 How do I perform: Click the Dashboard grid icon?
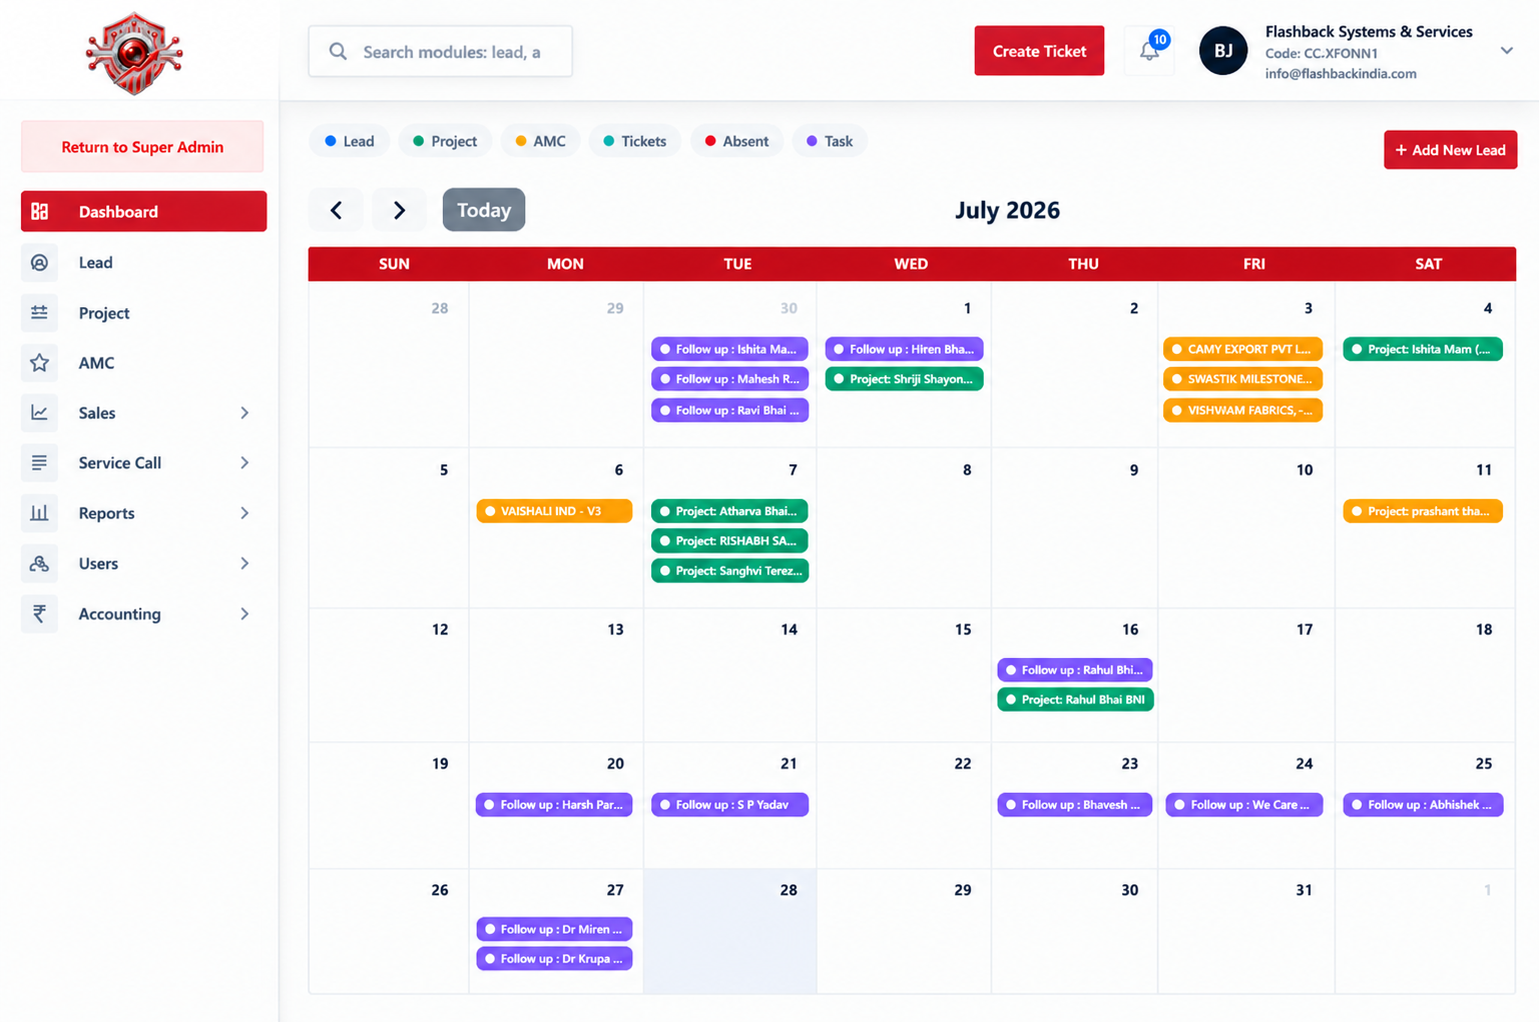(40, 211)
